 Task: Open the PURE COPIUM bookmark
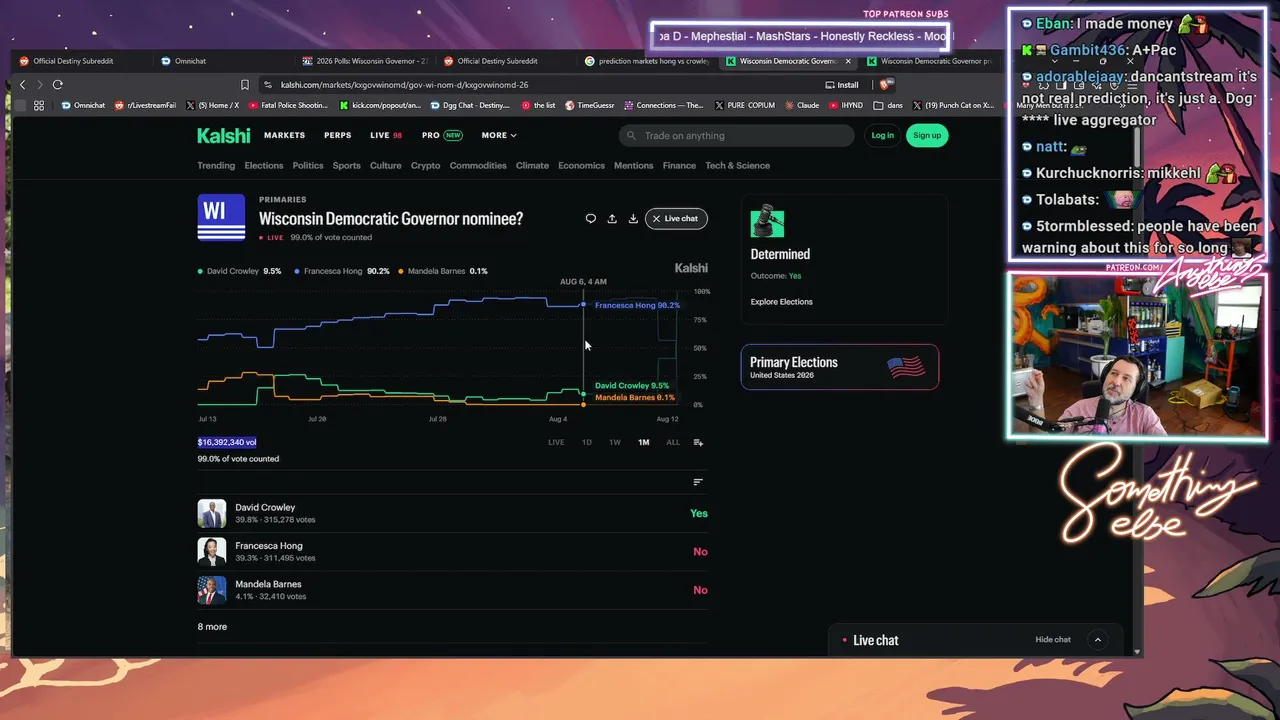[x=745, y=105]
